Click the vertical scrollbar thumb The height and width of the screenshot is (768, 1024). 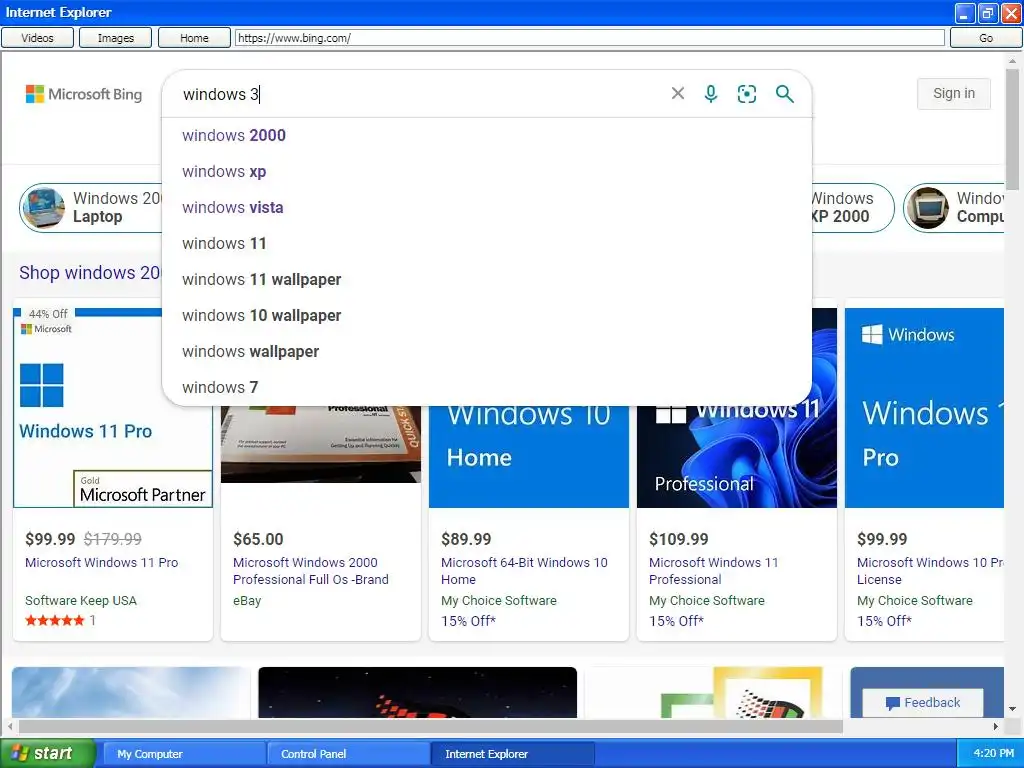point(1012,127)
